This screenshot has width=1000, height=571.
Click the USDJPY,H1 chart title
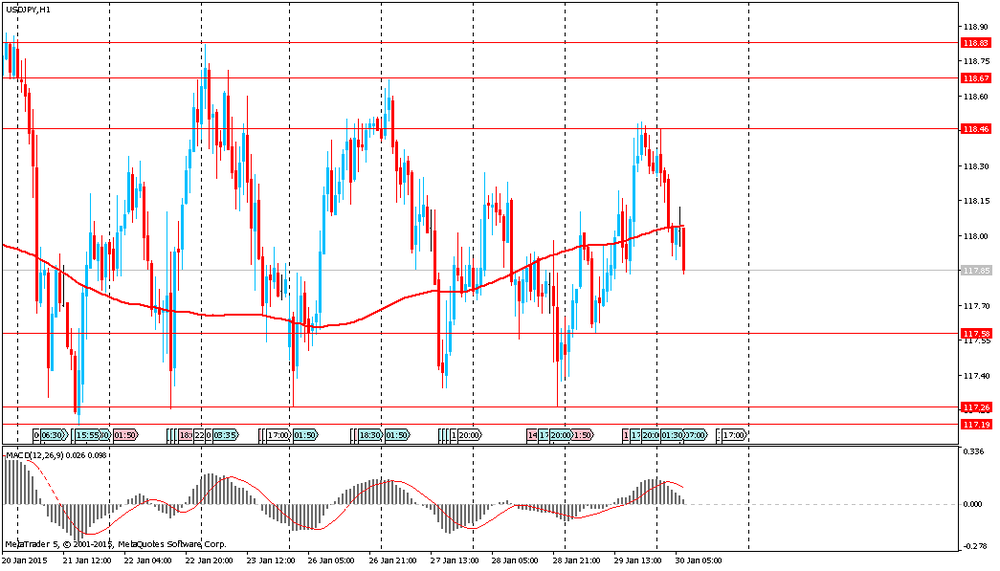[x=30, y=9]
